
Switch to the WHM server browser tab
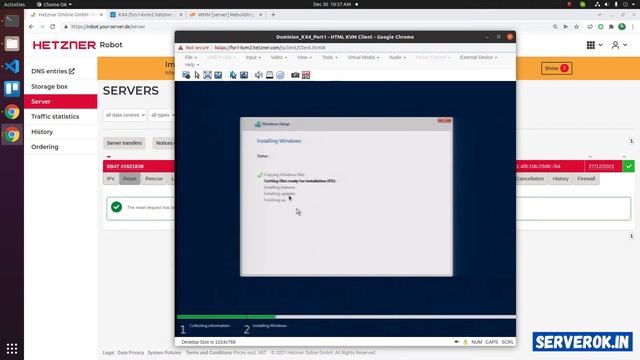(x=226, y=15)
